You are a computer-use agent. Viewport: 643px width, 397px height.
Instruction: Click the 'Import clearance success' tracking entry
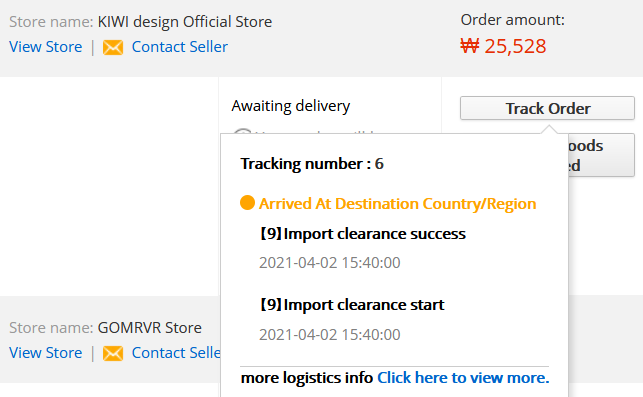pos(363,234)
